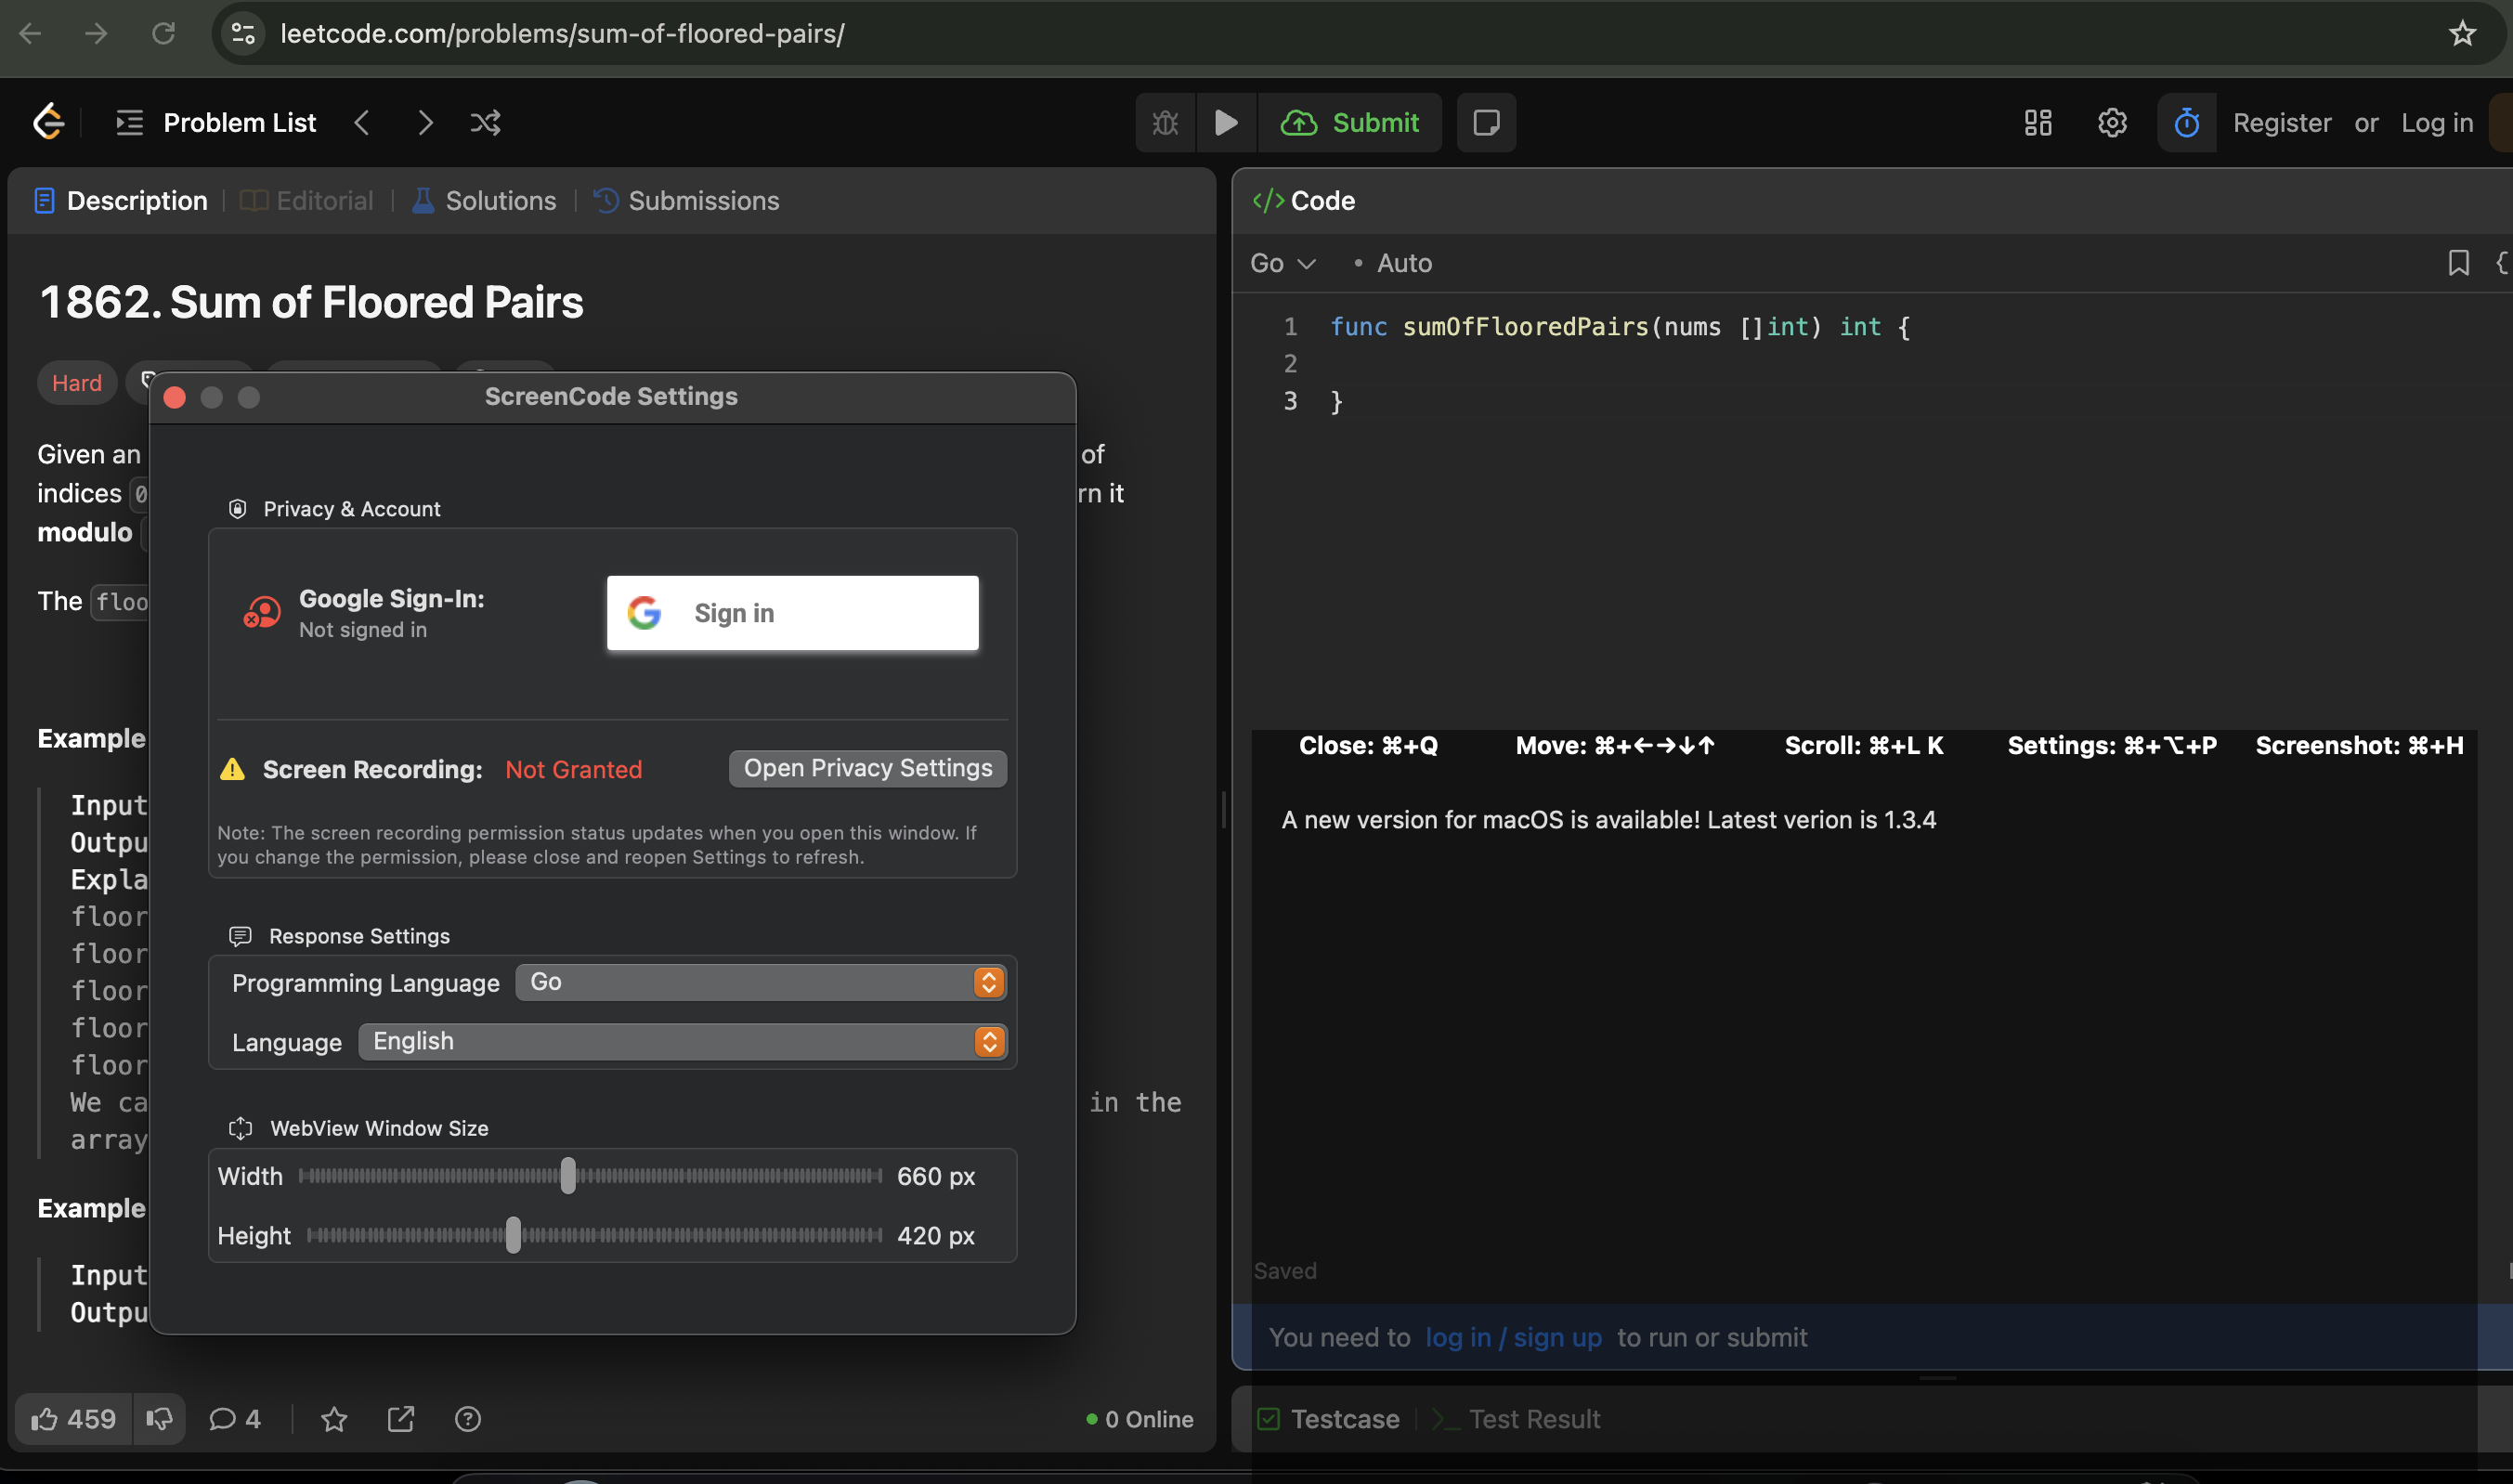The image size is (2513, 1484).
Task: Click the Hard difficulty tag
Action: pyautogui.click(x=77, y=383)
